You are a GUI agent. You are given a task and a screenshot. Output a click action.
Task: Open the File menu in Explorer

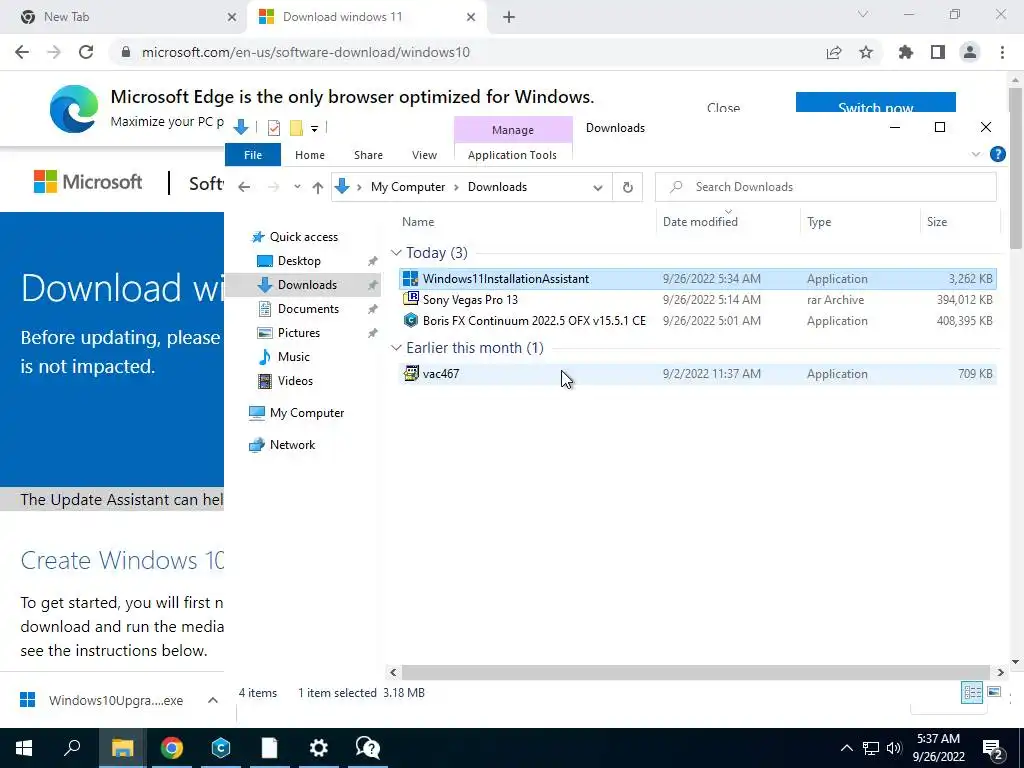point(253,155)
